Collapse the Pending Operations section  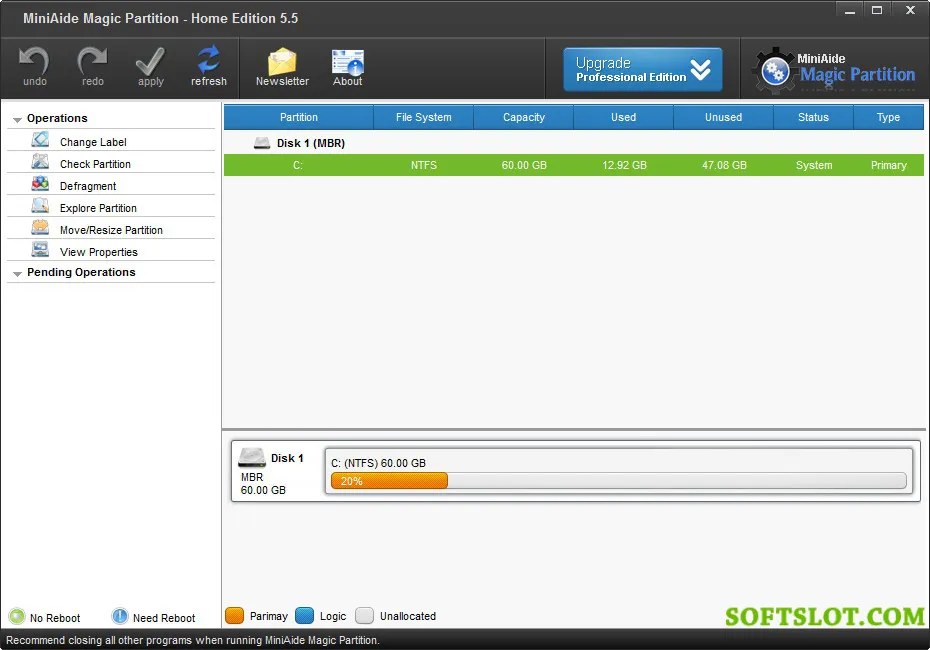(x=17, y=273)
